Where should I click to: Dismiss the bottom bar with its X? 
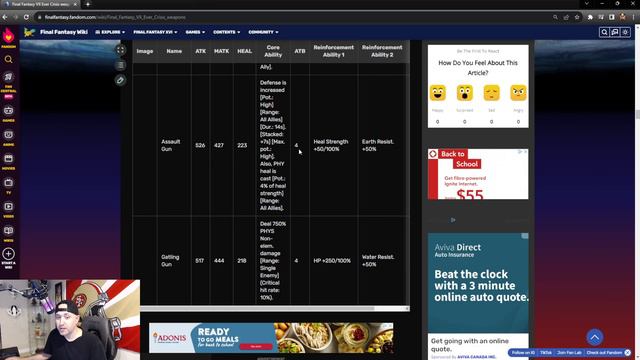point(627,353)
